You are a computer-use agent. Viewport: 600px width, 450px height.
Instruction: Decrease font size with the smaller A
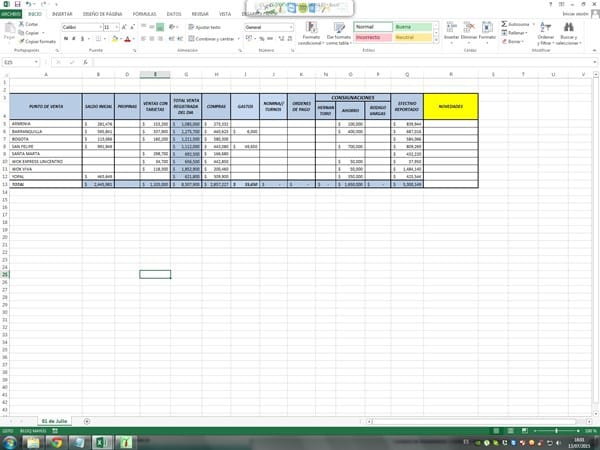(132, 27)
